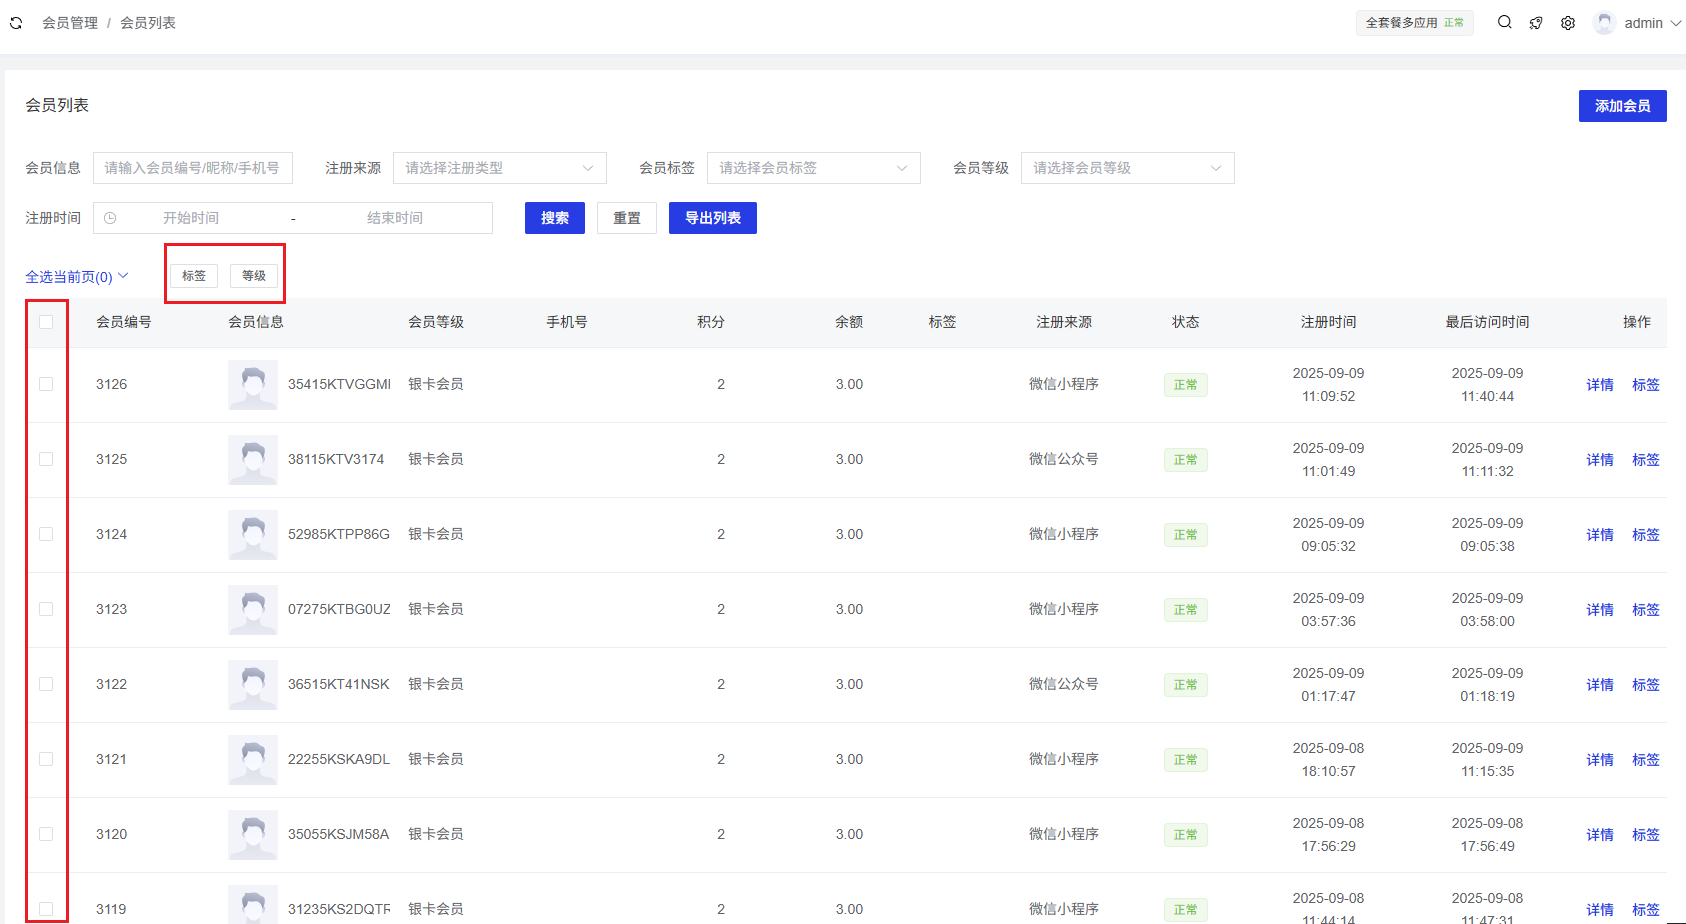
Task: Check the checkbox for member 3125
Action: pos(46,459)
